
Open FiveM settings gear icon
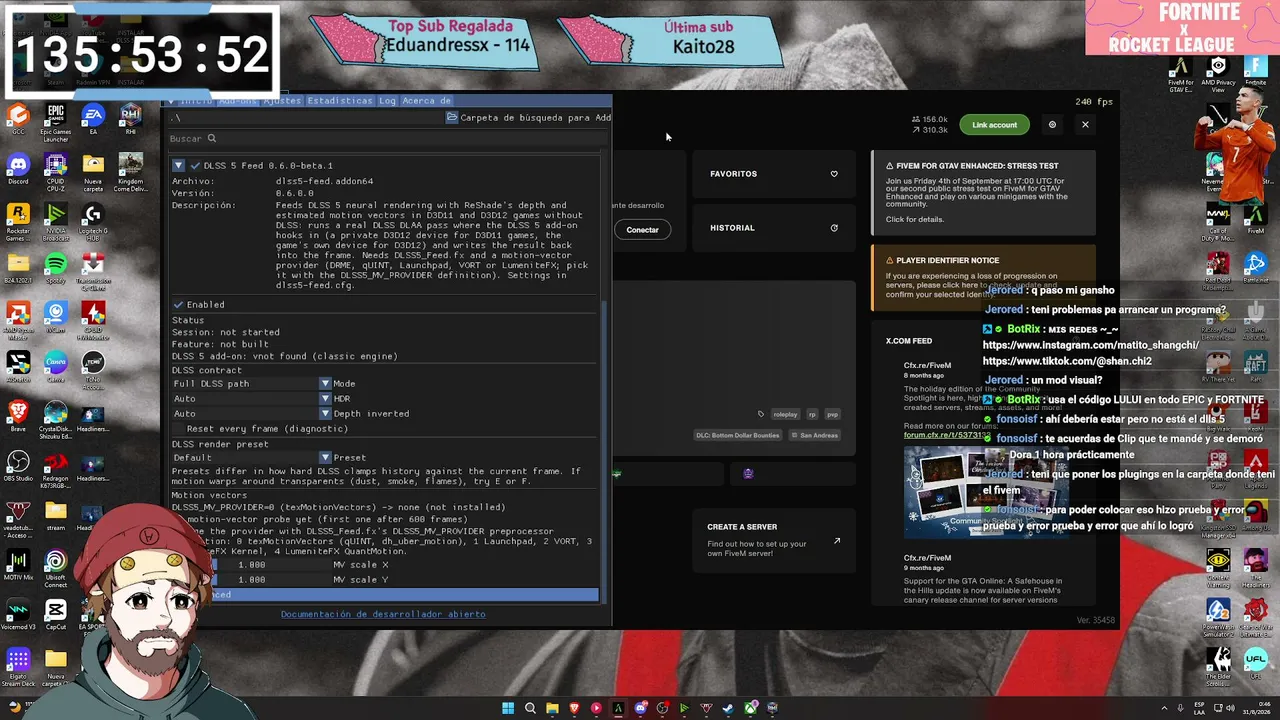pyautogui.click(x=1052, y=125)
